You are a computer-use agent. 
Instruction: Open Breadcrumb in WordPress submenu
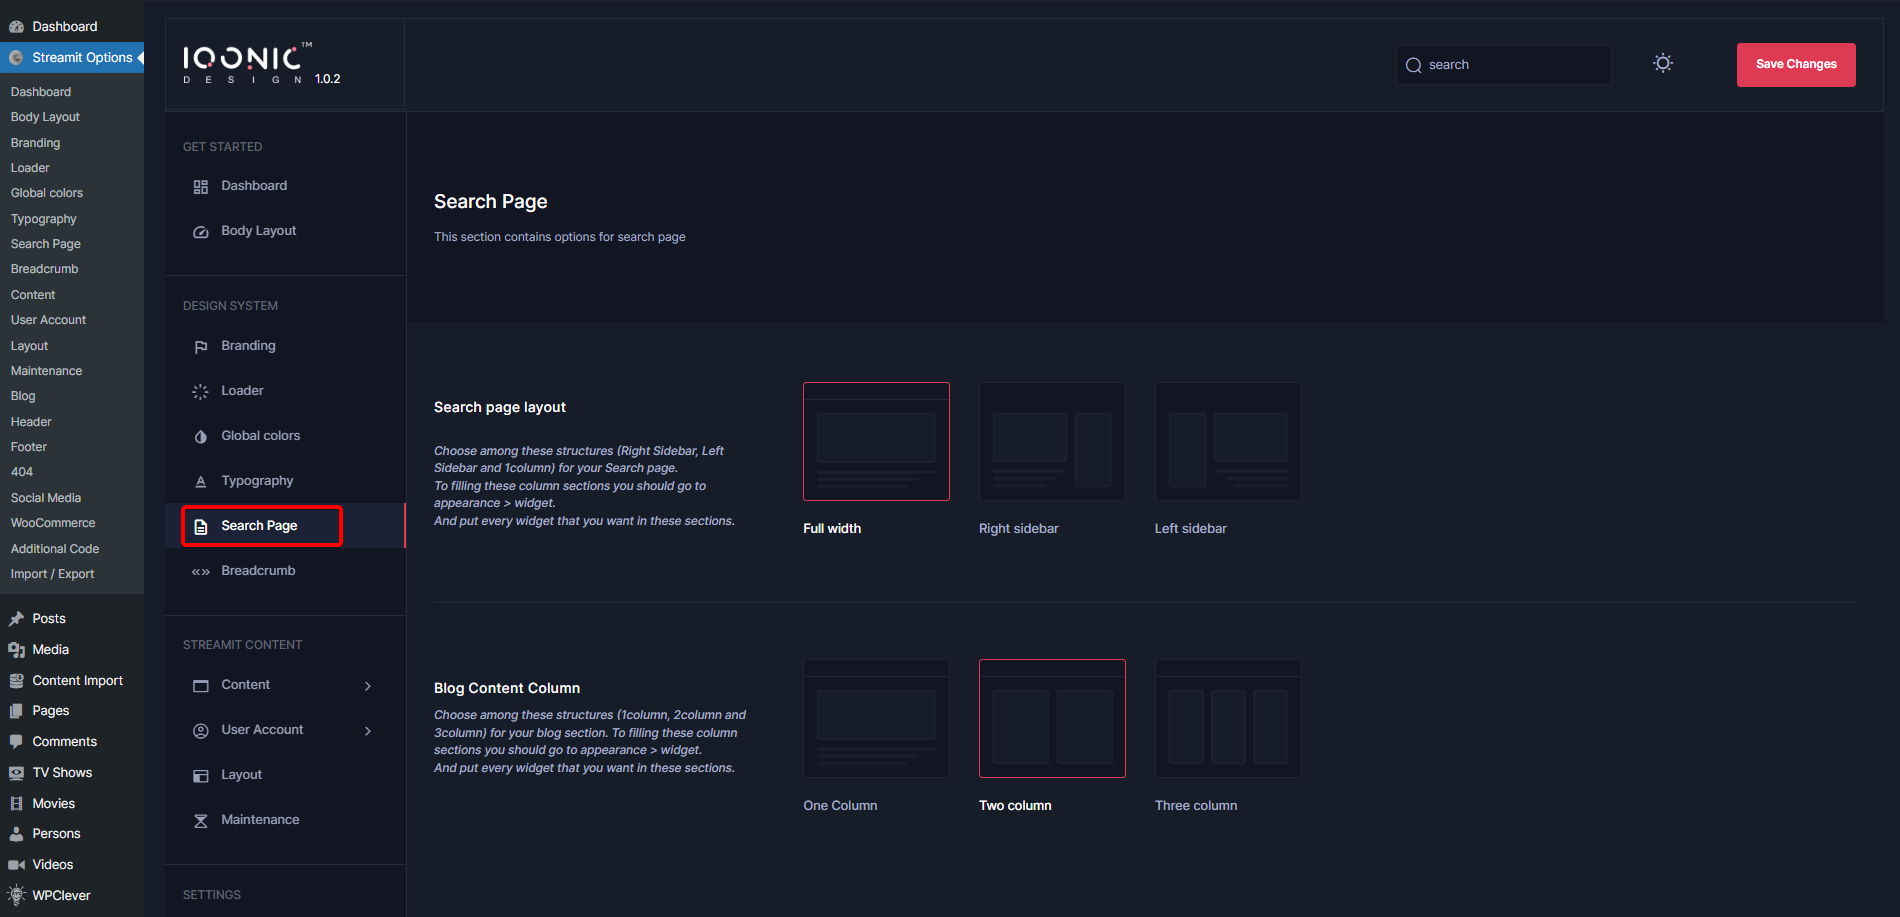coord(44,269)
